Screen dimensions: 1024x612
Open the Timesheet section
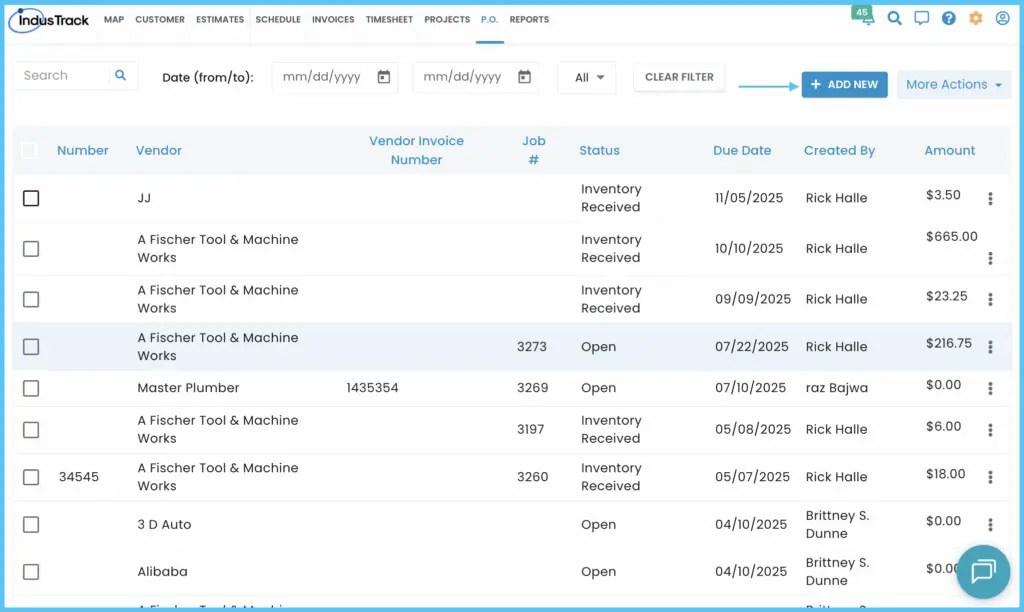(389, 20)
